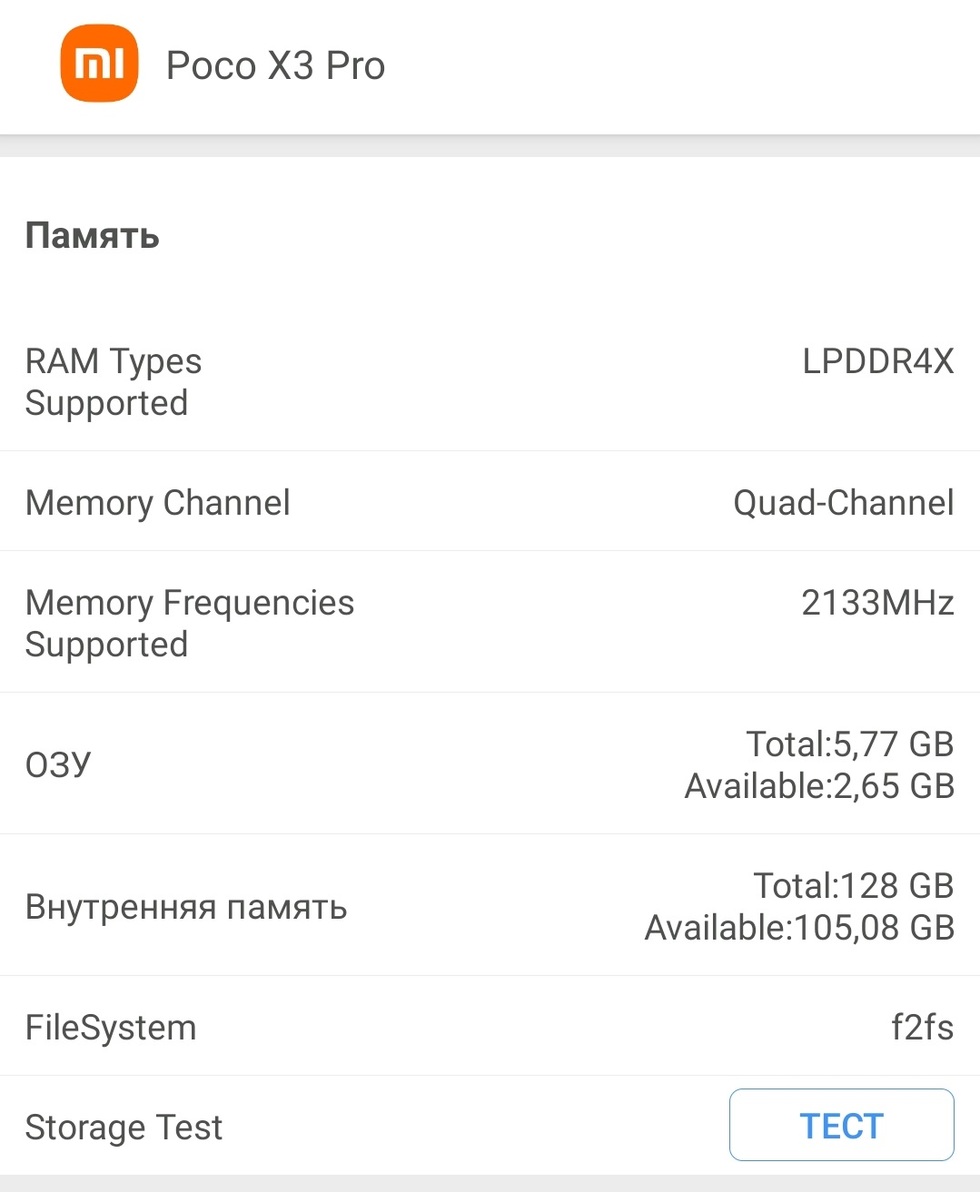980x1192 pixels.
Task: Tap the Total:128 GB storage value
Action: [853, 886]
